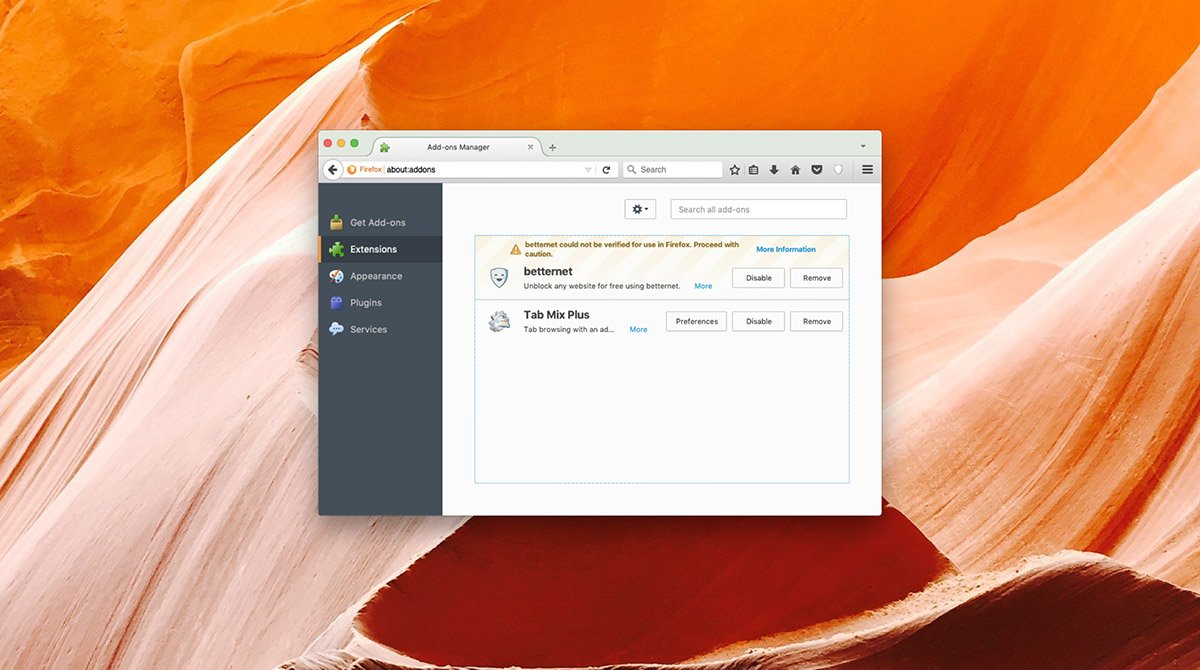Open the Downloads arrow icon
This screenshot has height=670, width=1200.
[774, 170]
